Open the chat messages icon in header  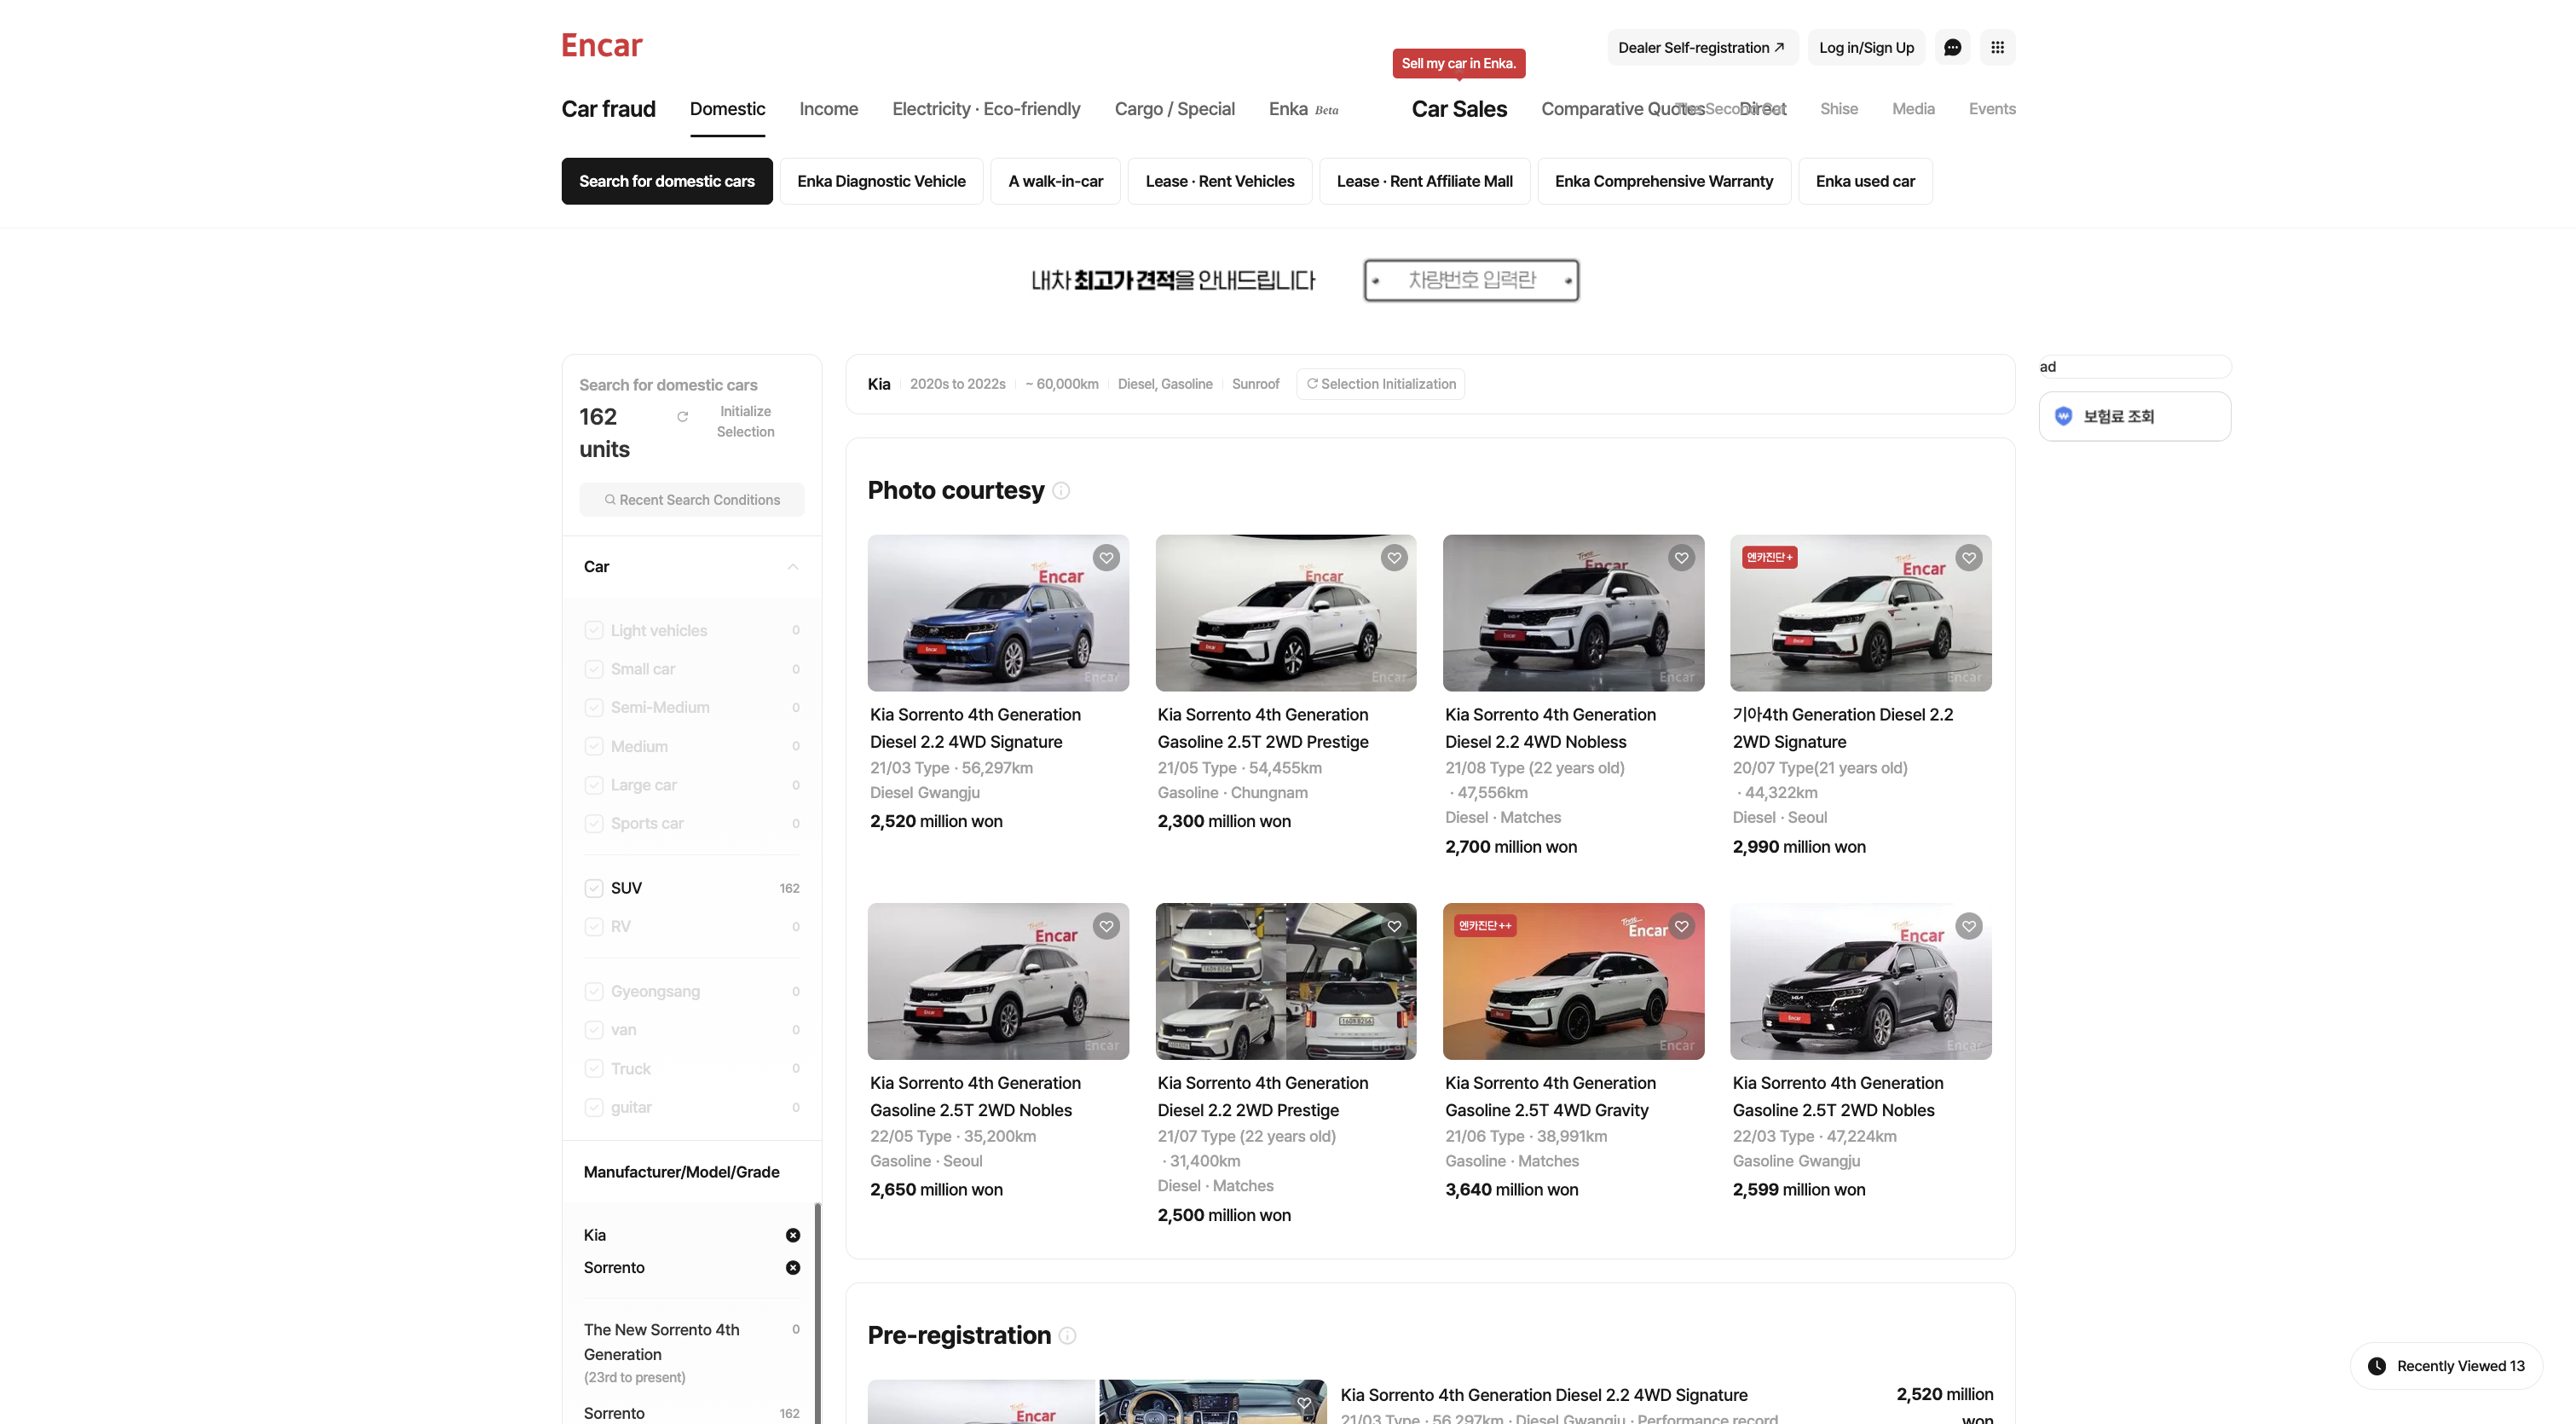click(x=1952, y=47)
